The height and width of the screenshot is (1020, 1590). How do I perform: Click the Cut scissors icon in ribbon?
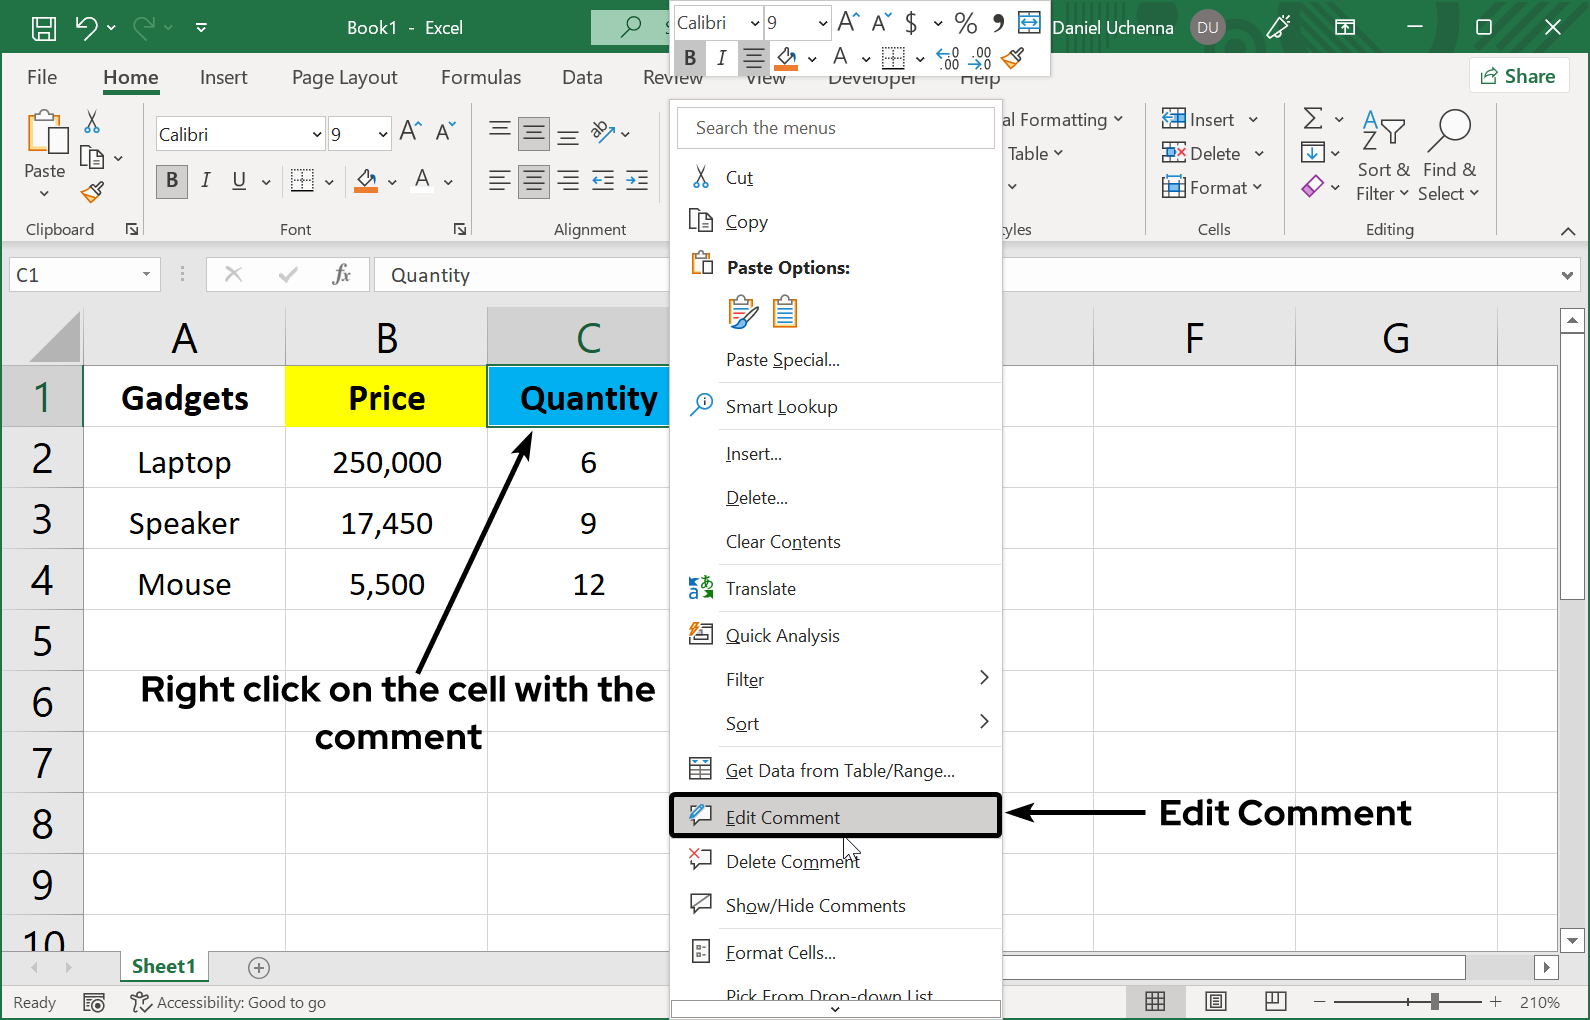(x=92, y=122)
